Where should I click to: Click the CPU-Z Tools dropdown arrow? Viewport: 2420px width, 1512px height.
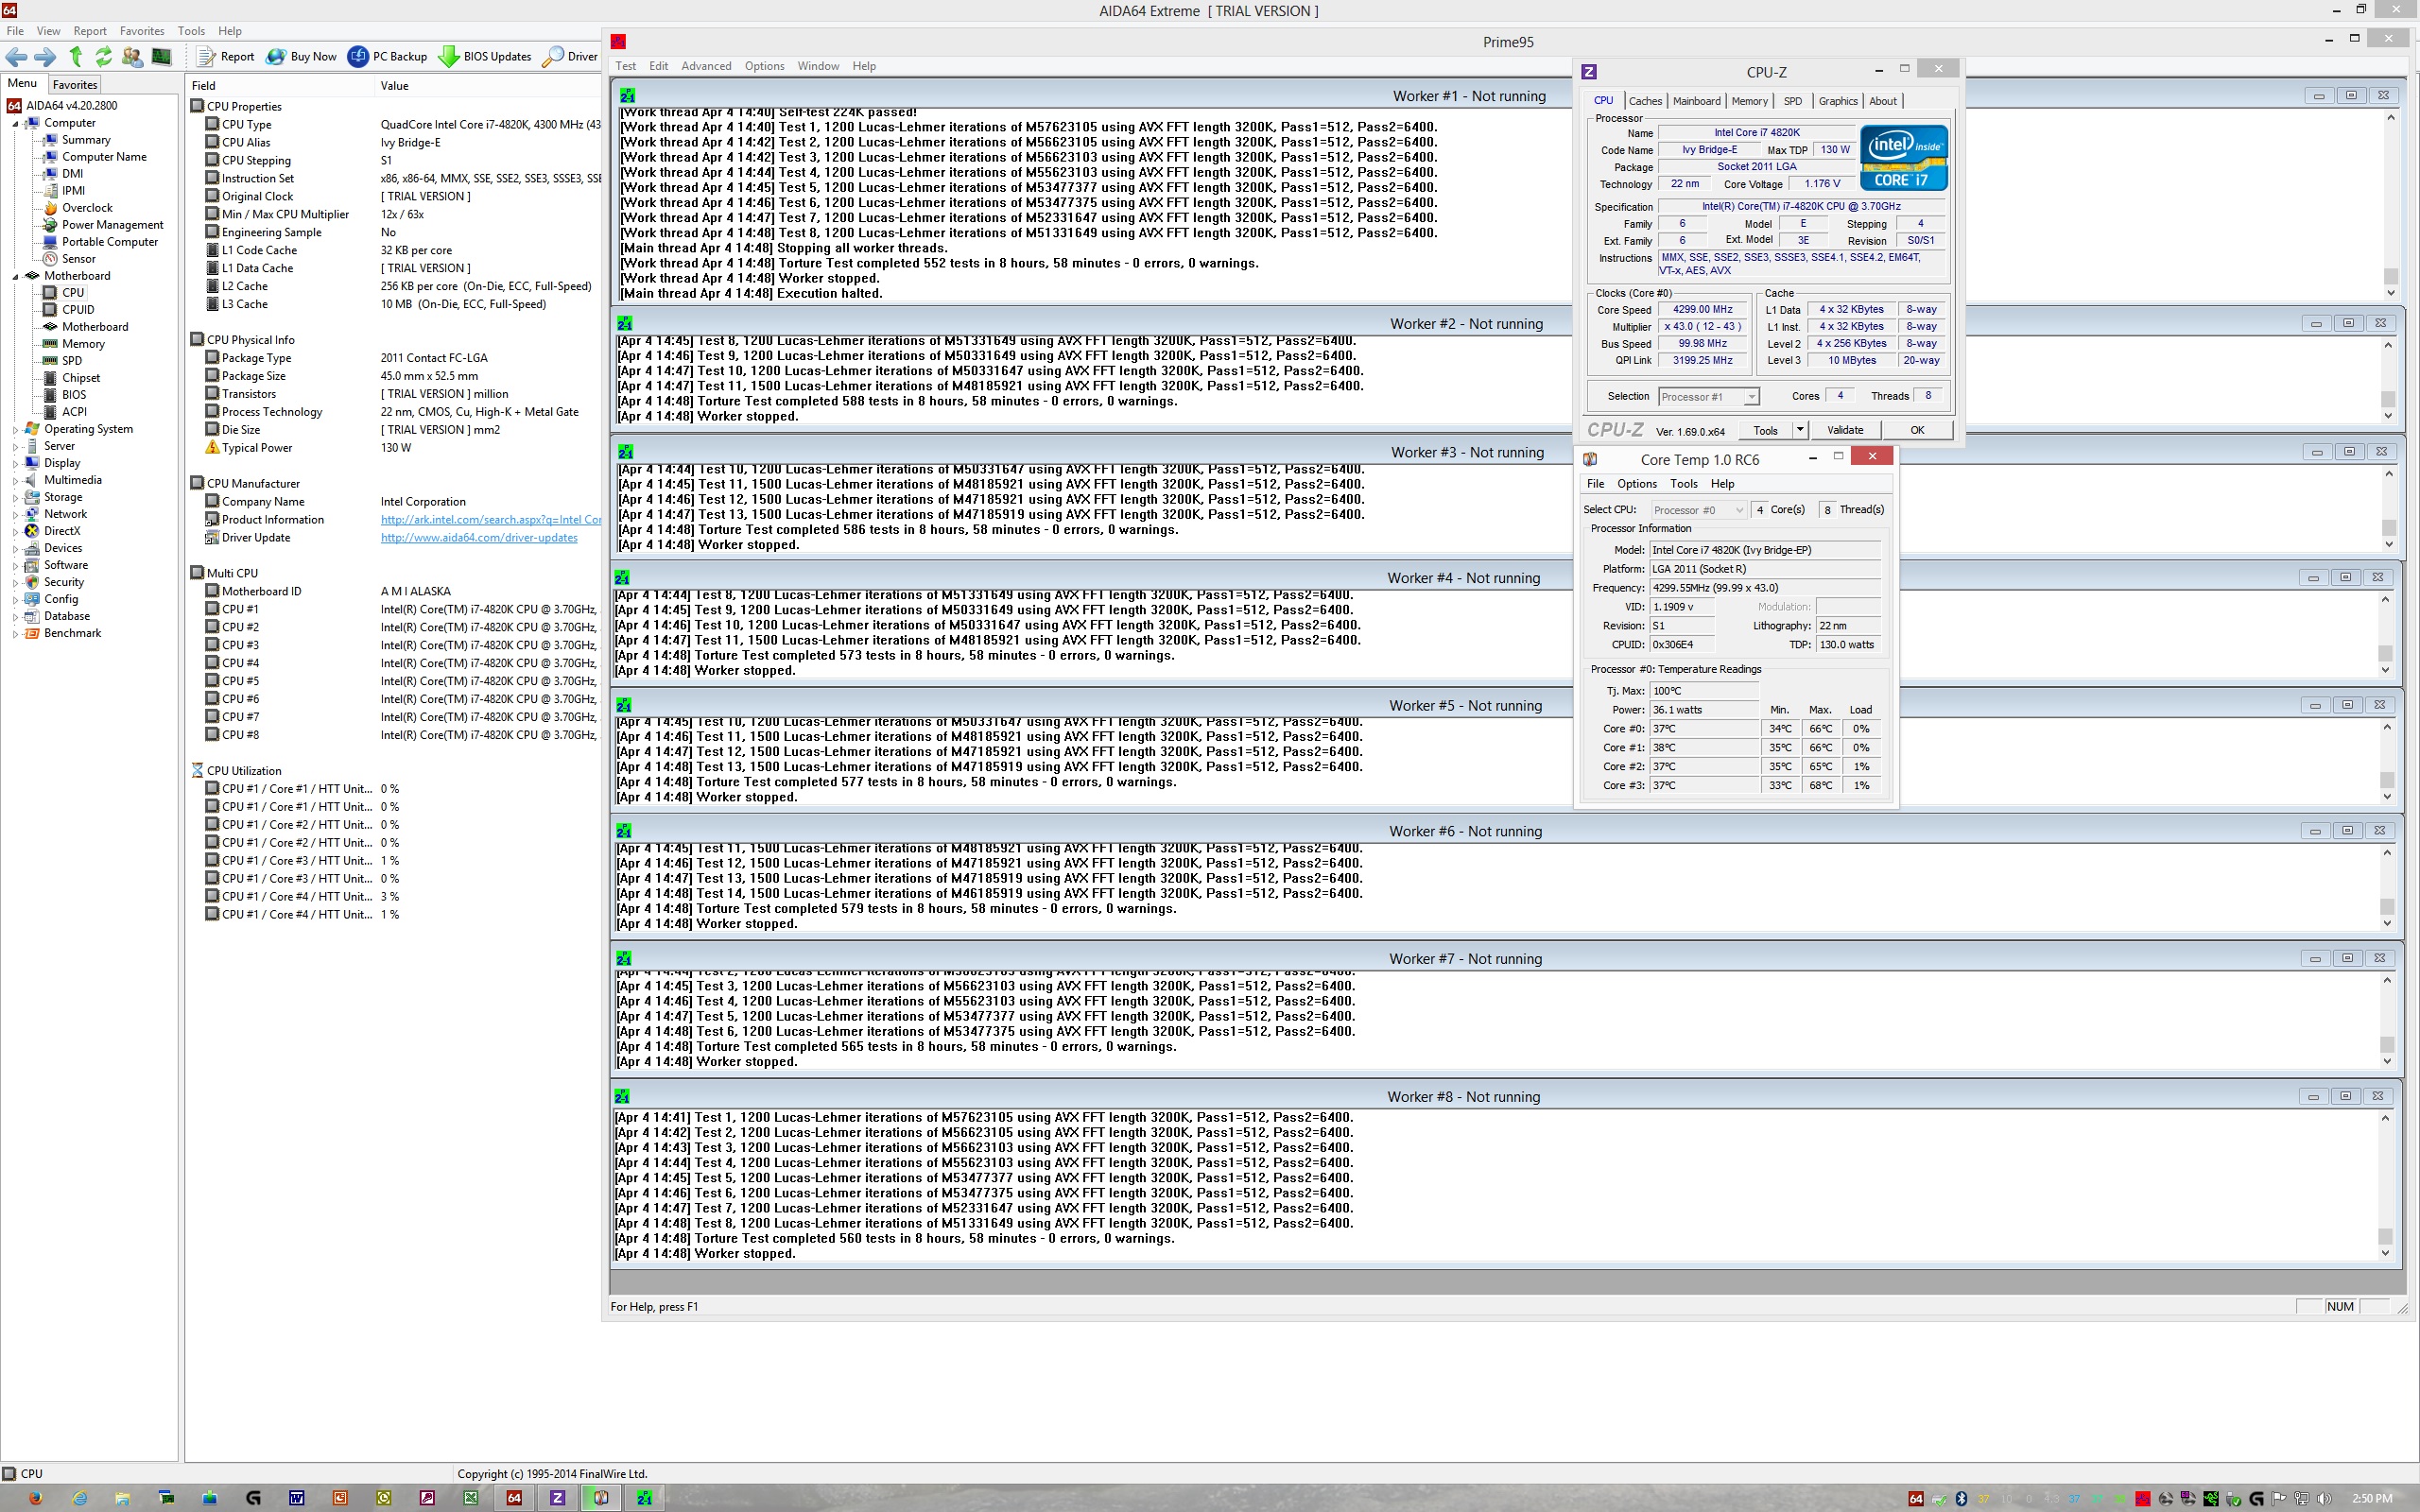tap(1799, 430)
